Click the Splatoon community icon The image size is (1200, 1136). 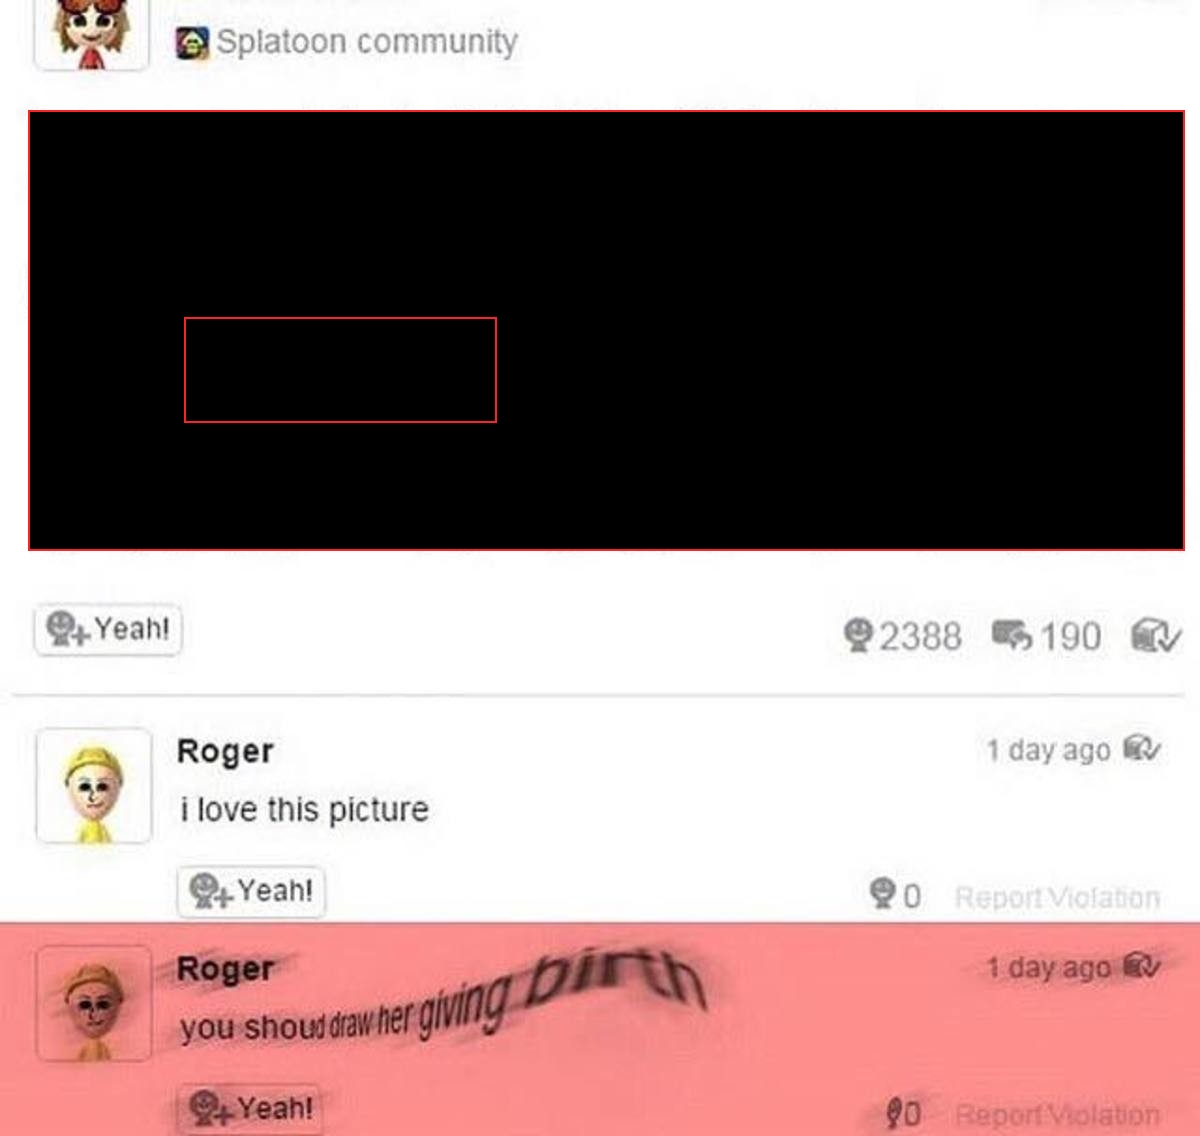coord(192,43)
